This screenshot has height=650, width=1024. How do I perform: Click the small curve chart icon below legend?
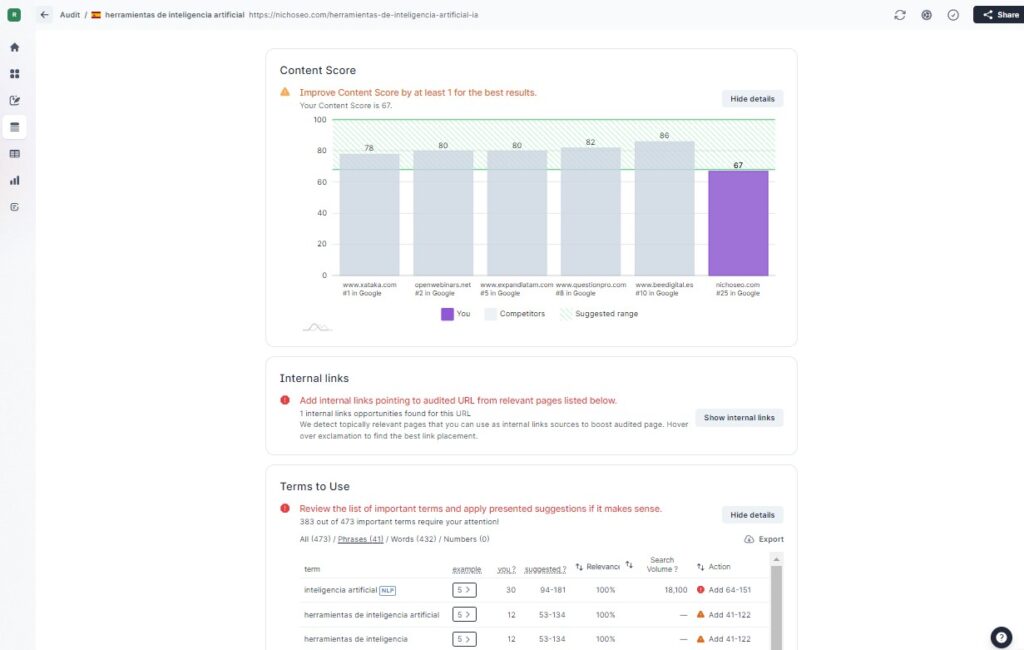317,327
